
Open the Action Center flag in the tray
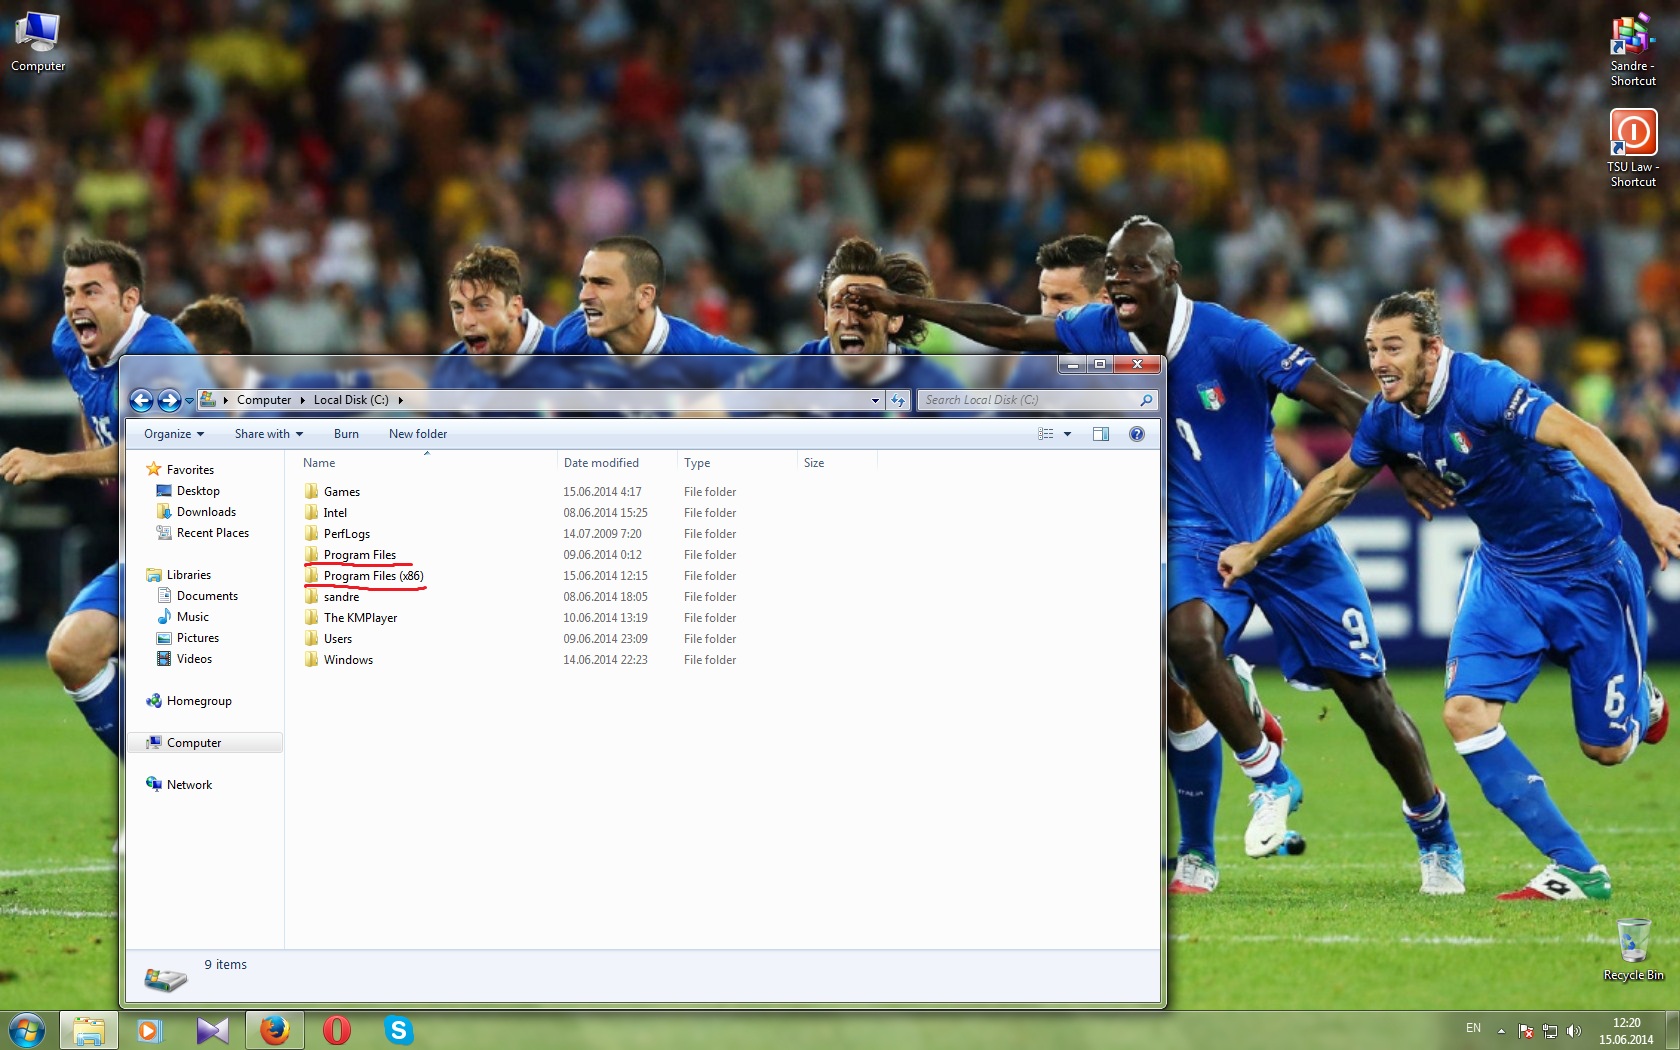click(1526, 1031)
